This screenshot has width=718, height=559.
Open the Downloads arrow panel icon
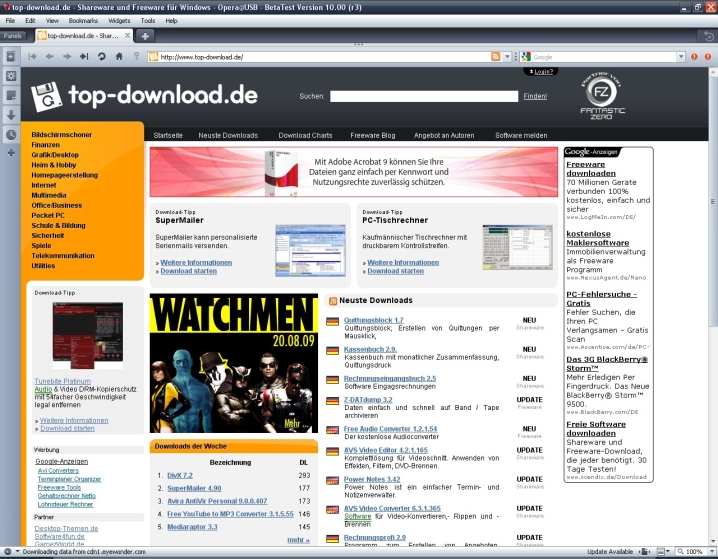[11, 115]
